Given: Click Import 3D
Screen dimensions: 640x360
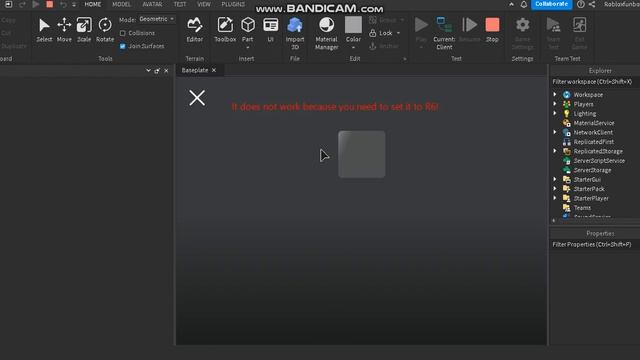Looking at the screenshot, I should point(295,33).
